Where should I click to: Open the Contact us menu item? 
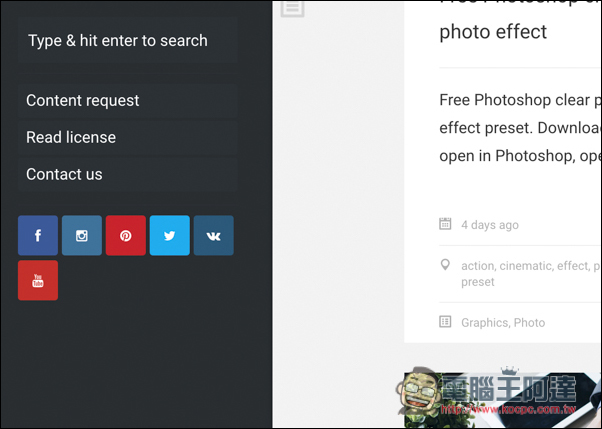pyautogui.click(x=127, y=174)
